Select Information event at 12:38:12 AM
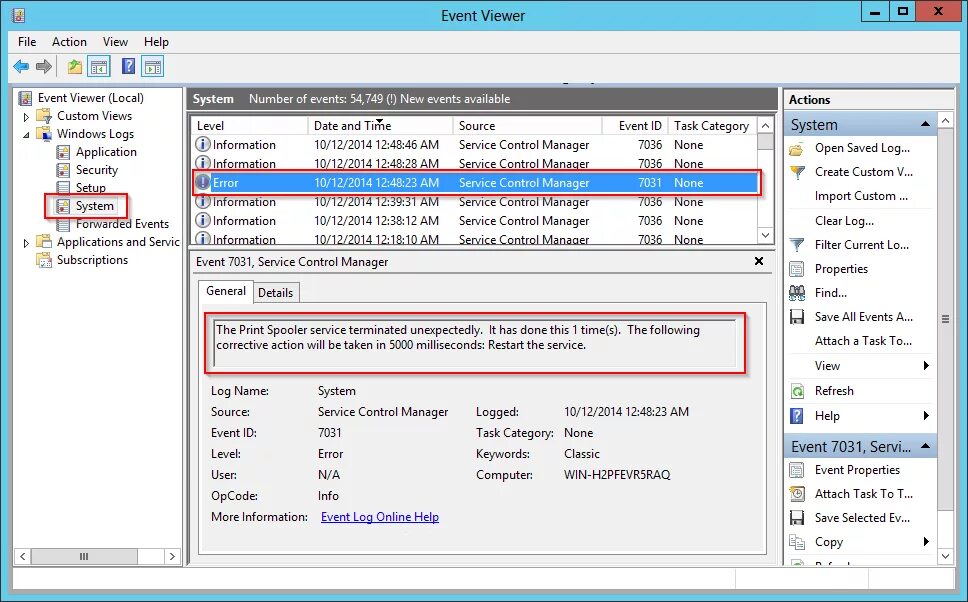This screenshot has height=602, width=968. click(475, 221)
